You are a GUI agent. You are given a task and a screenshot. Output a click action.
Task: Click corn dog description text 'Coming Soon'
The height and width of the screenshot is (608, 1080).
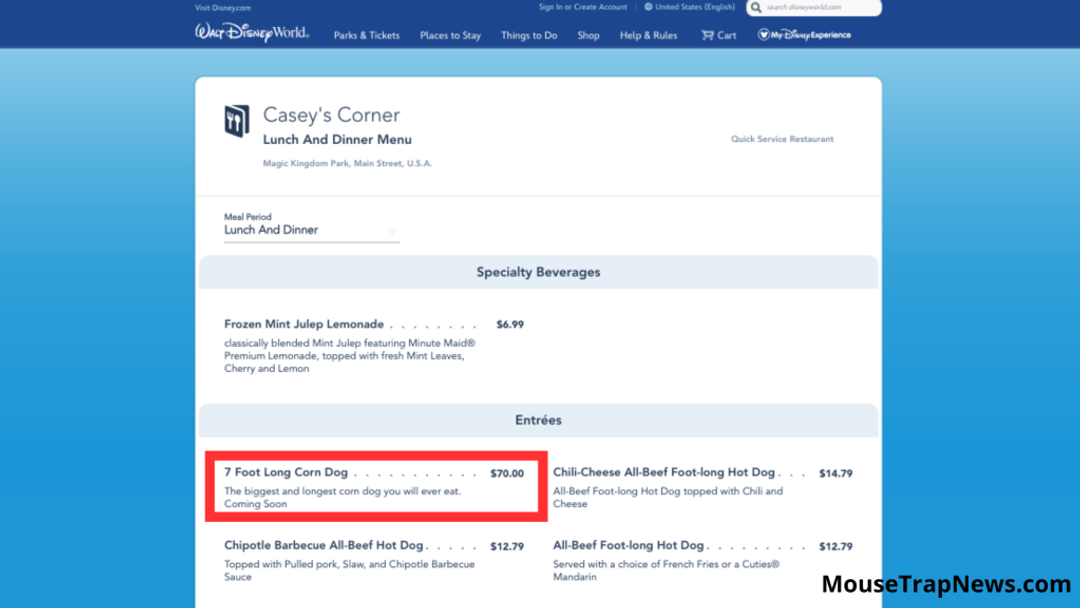click(x=256, y=504)
